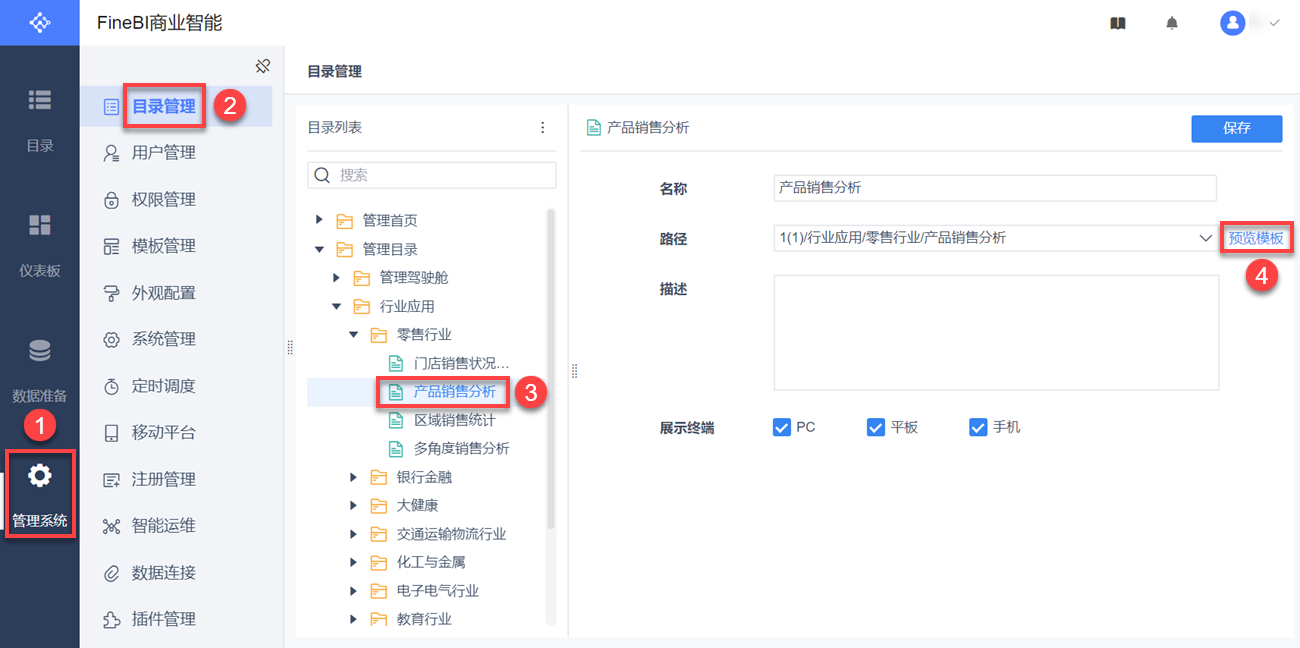Expand the 银行金融 folder
The image size is (1300, 648).
354,477
